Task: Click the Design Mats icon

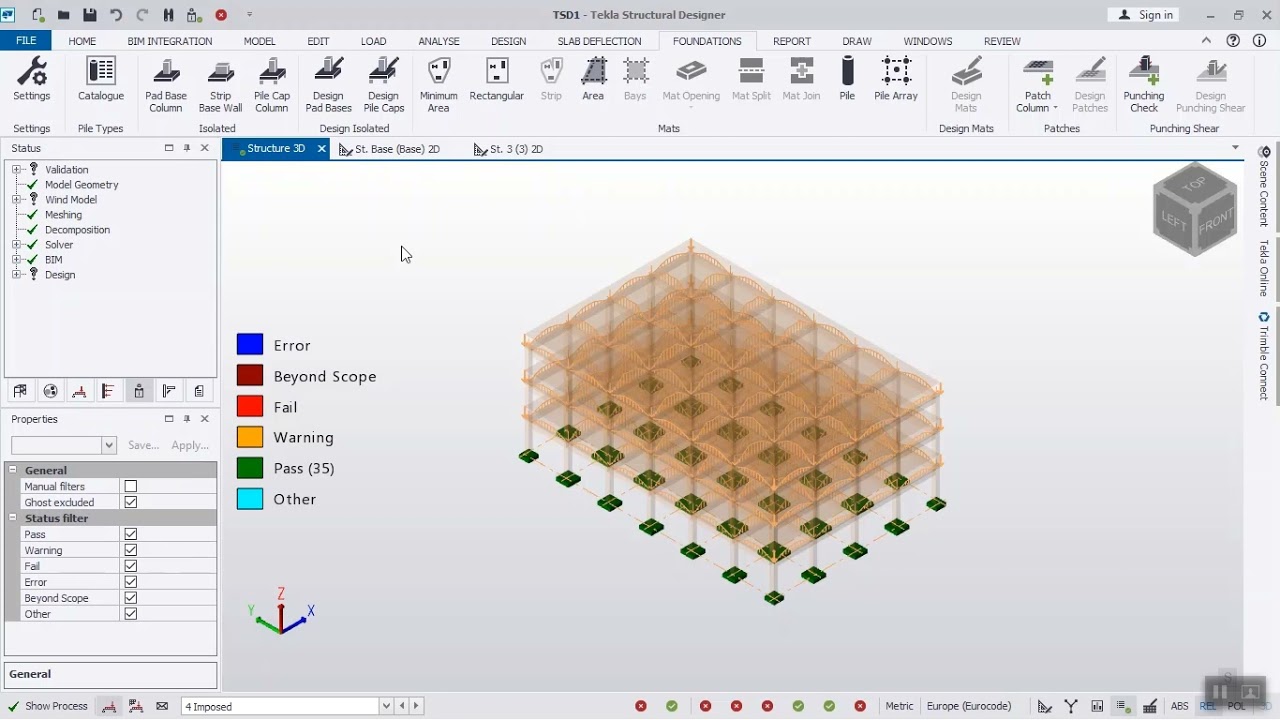Action: pyautogui.click(x=966, y=73)
